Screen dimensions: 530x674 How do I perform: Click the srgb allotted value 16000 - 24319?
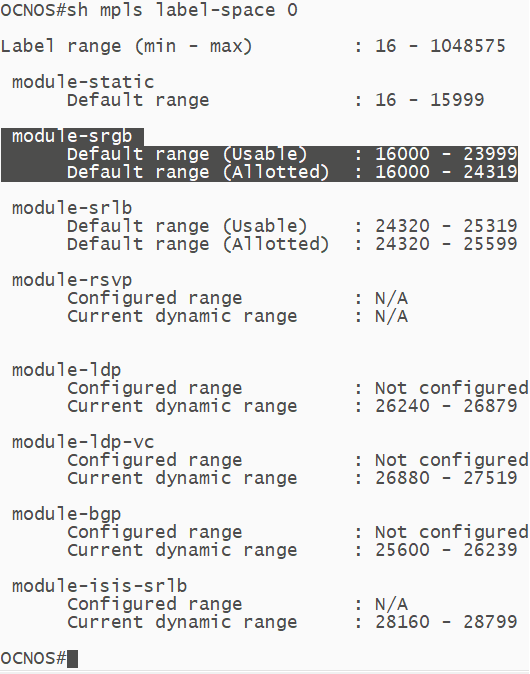tap(446, 172)
